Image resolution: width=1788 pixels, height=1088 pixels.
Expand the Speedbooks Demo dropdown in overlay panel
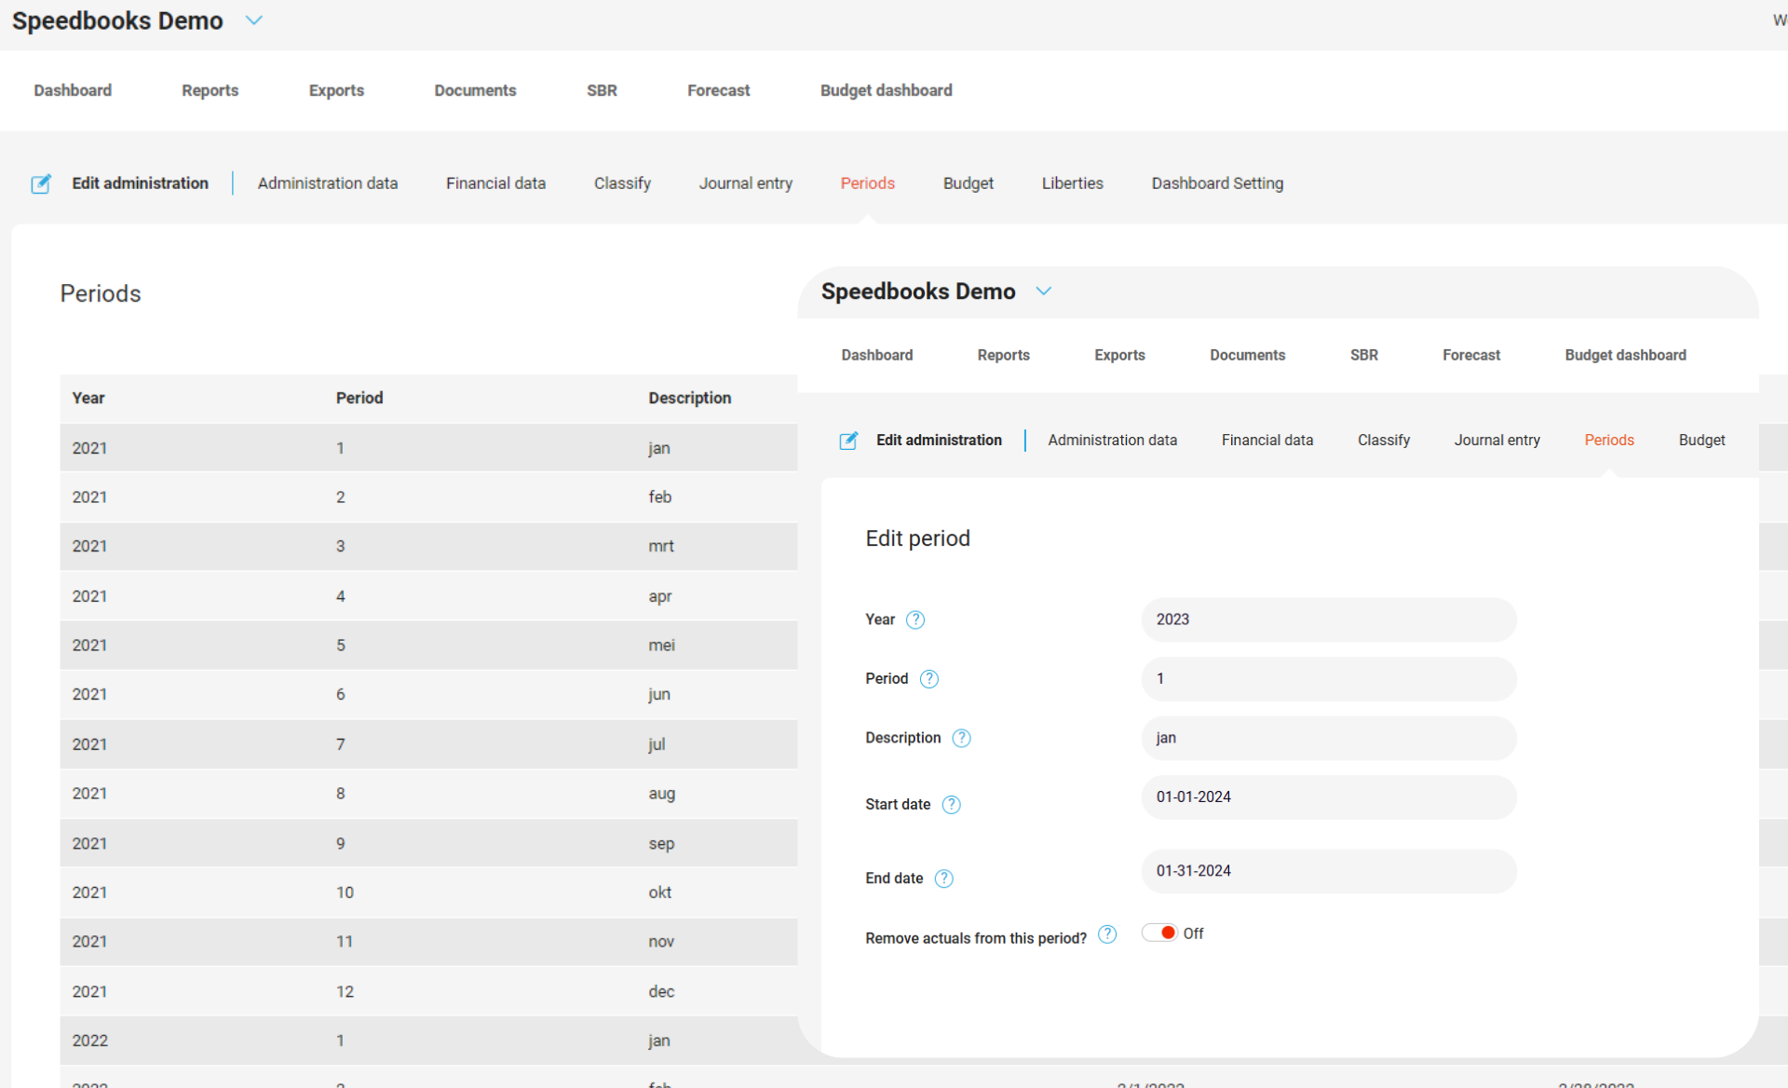coord(1043,291)
